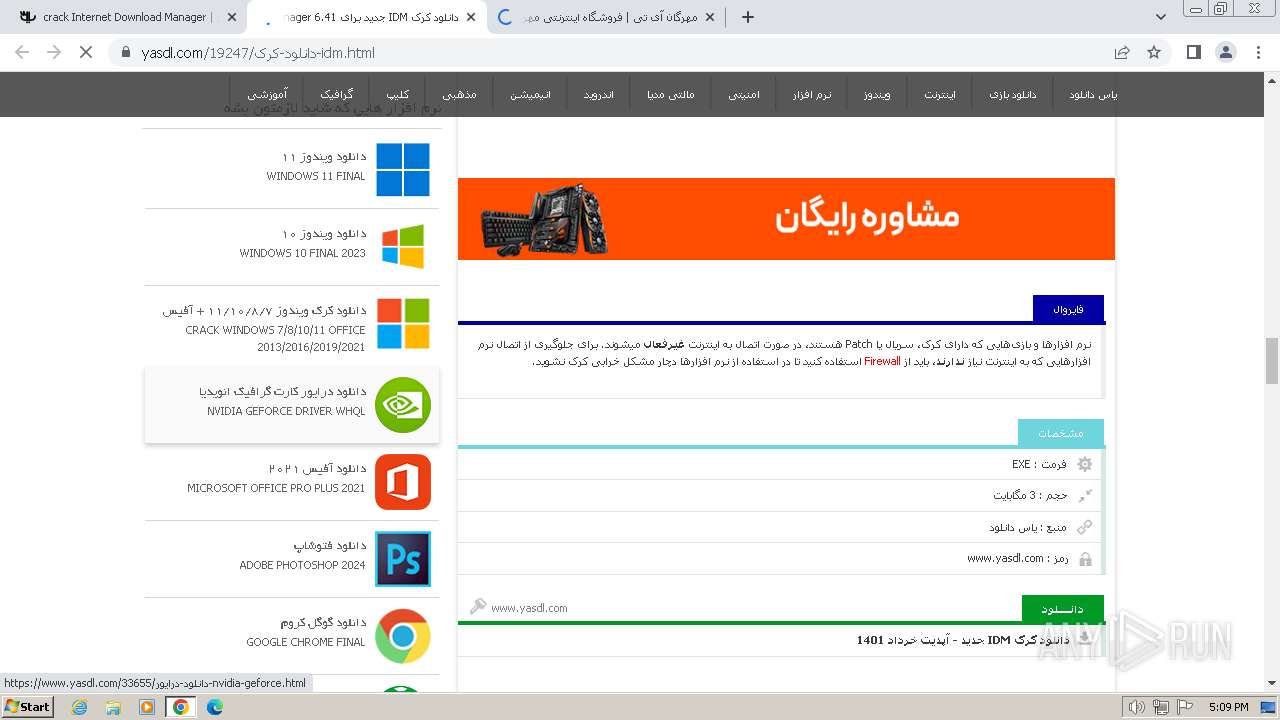Click the free consultation orange banner
This screenshot has height=720, width=1280.
click(786, 219)
